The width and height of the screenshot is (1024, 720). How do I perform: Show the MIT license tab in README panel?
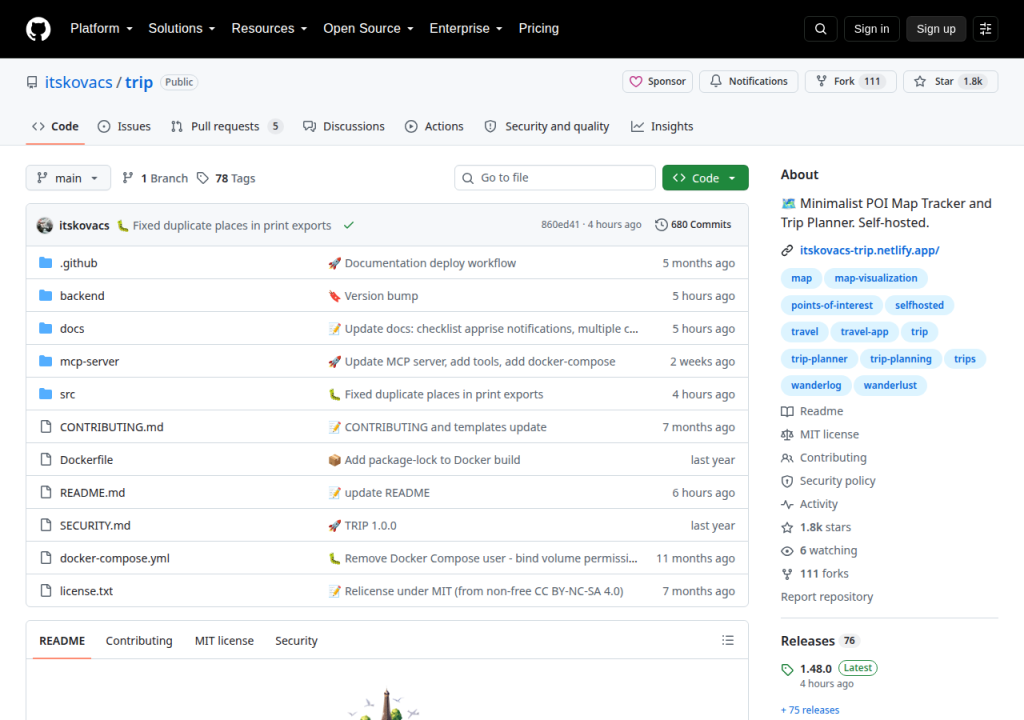[x=224, y=641]
